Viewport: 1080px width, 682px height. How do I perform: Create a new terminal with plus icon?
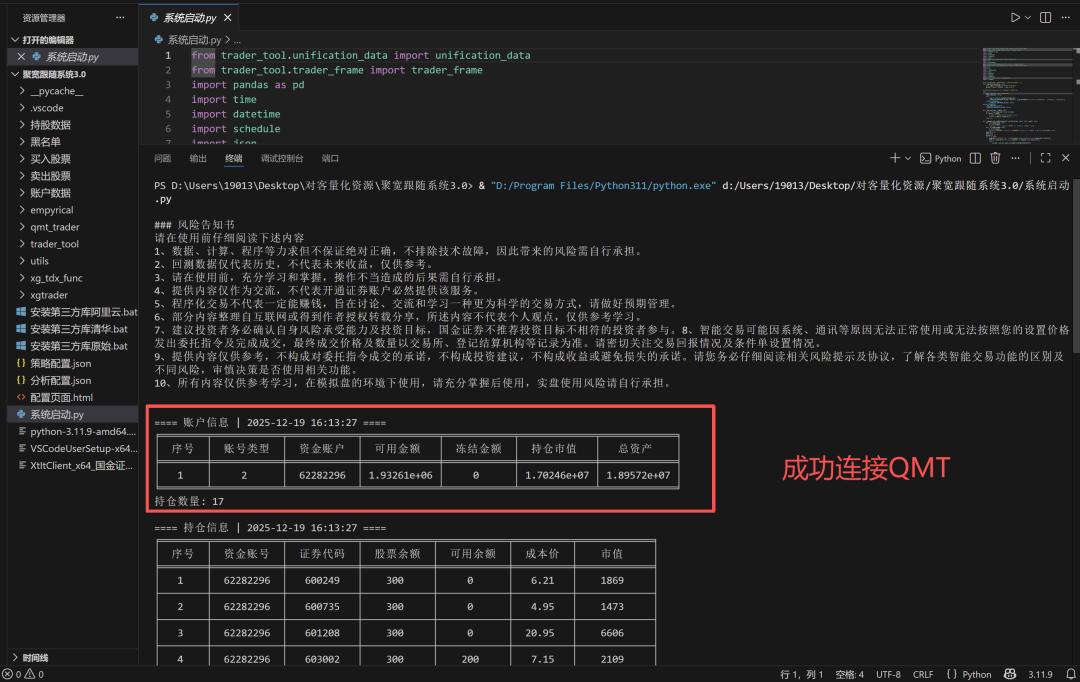[894, 158]
